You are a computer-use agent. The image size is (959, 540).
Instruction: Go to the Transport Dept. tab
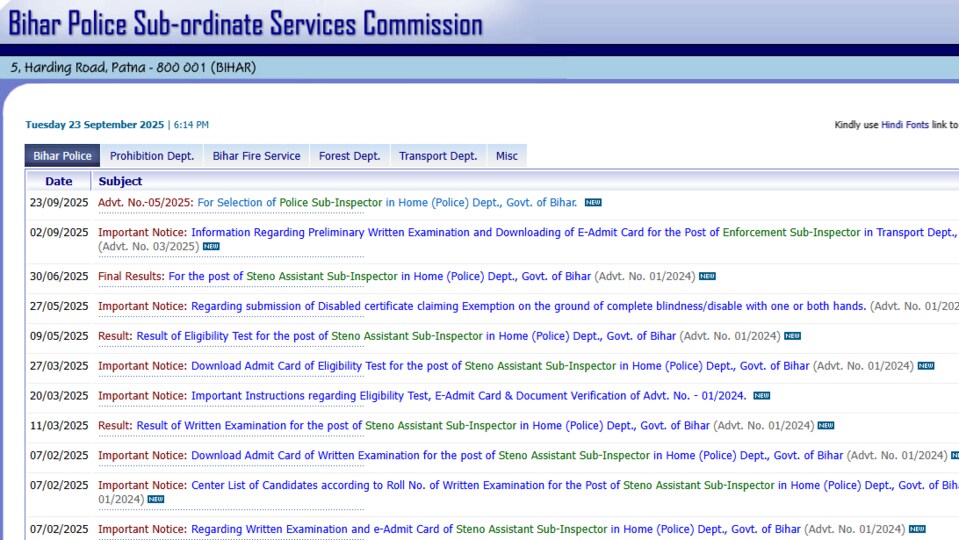[438, 156]
